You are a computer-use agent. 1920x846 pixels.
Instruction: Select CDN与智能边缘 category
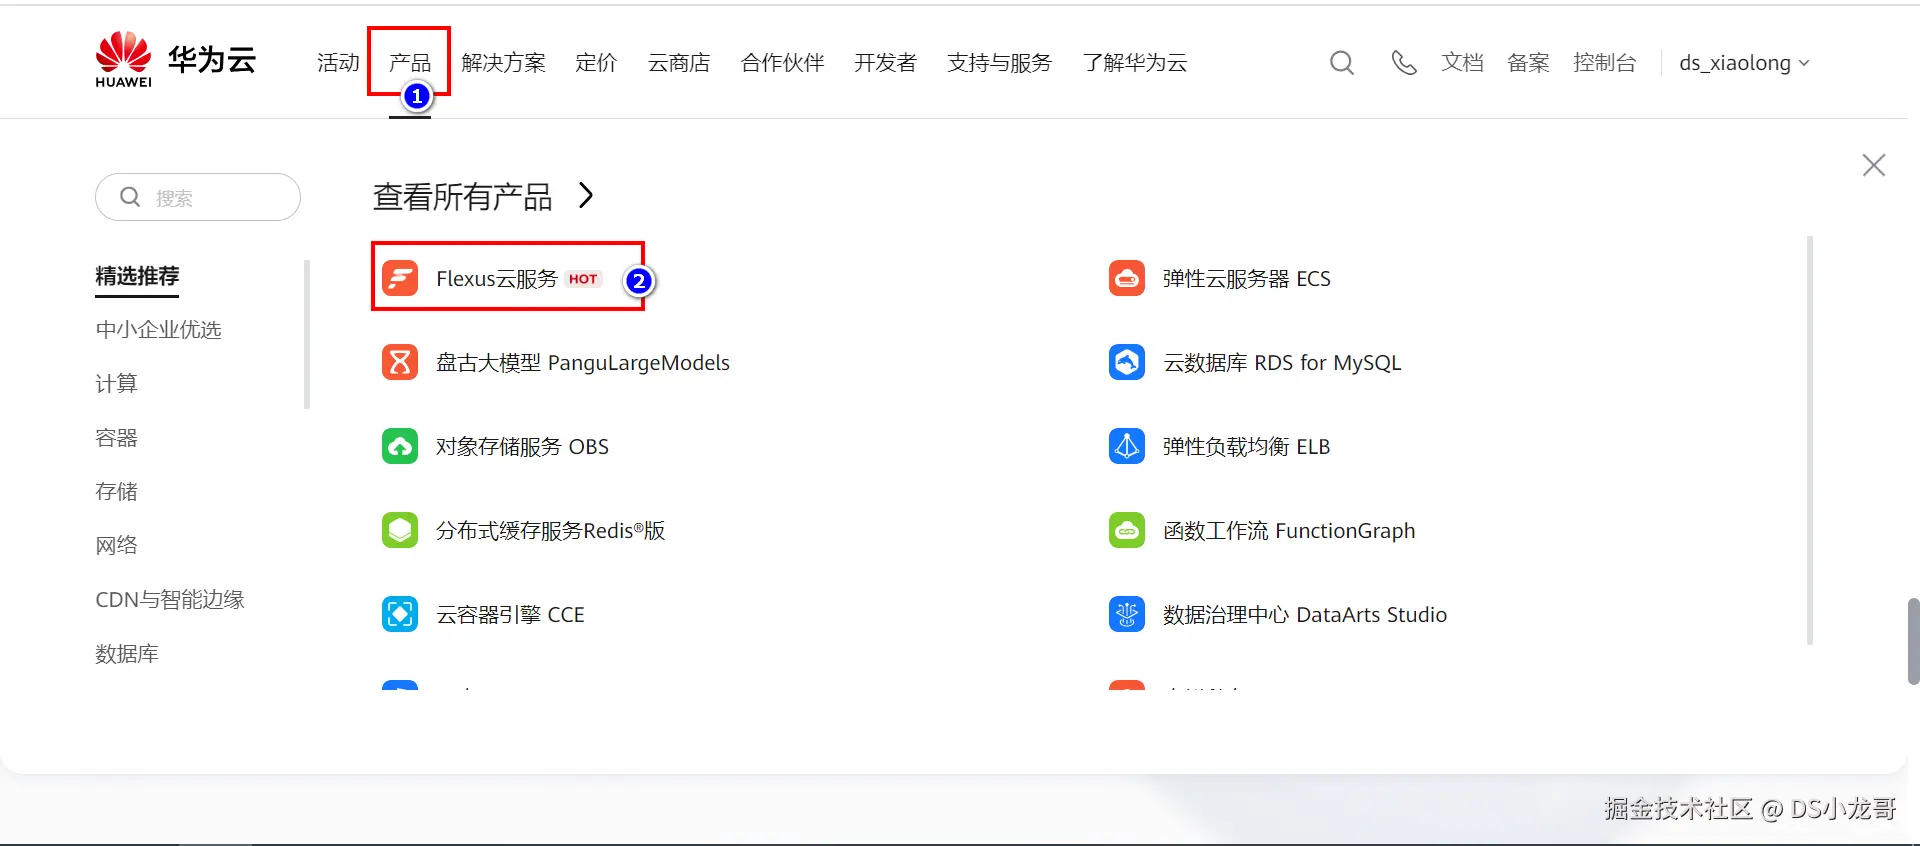170,600
